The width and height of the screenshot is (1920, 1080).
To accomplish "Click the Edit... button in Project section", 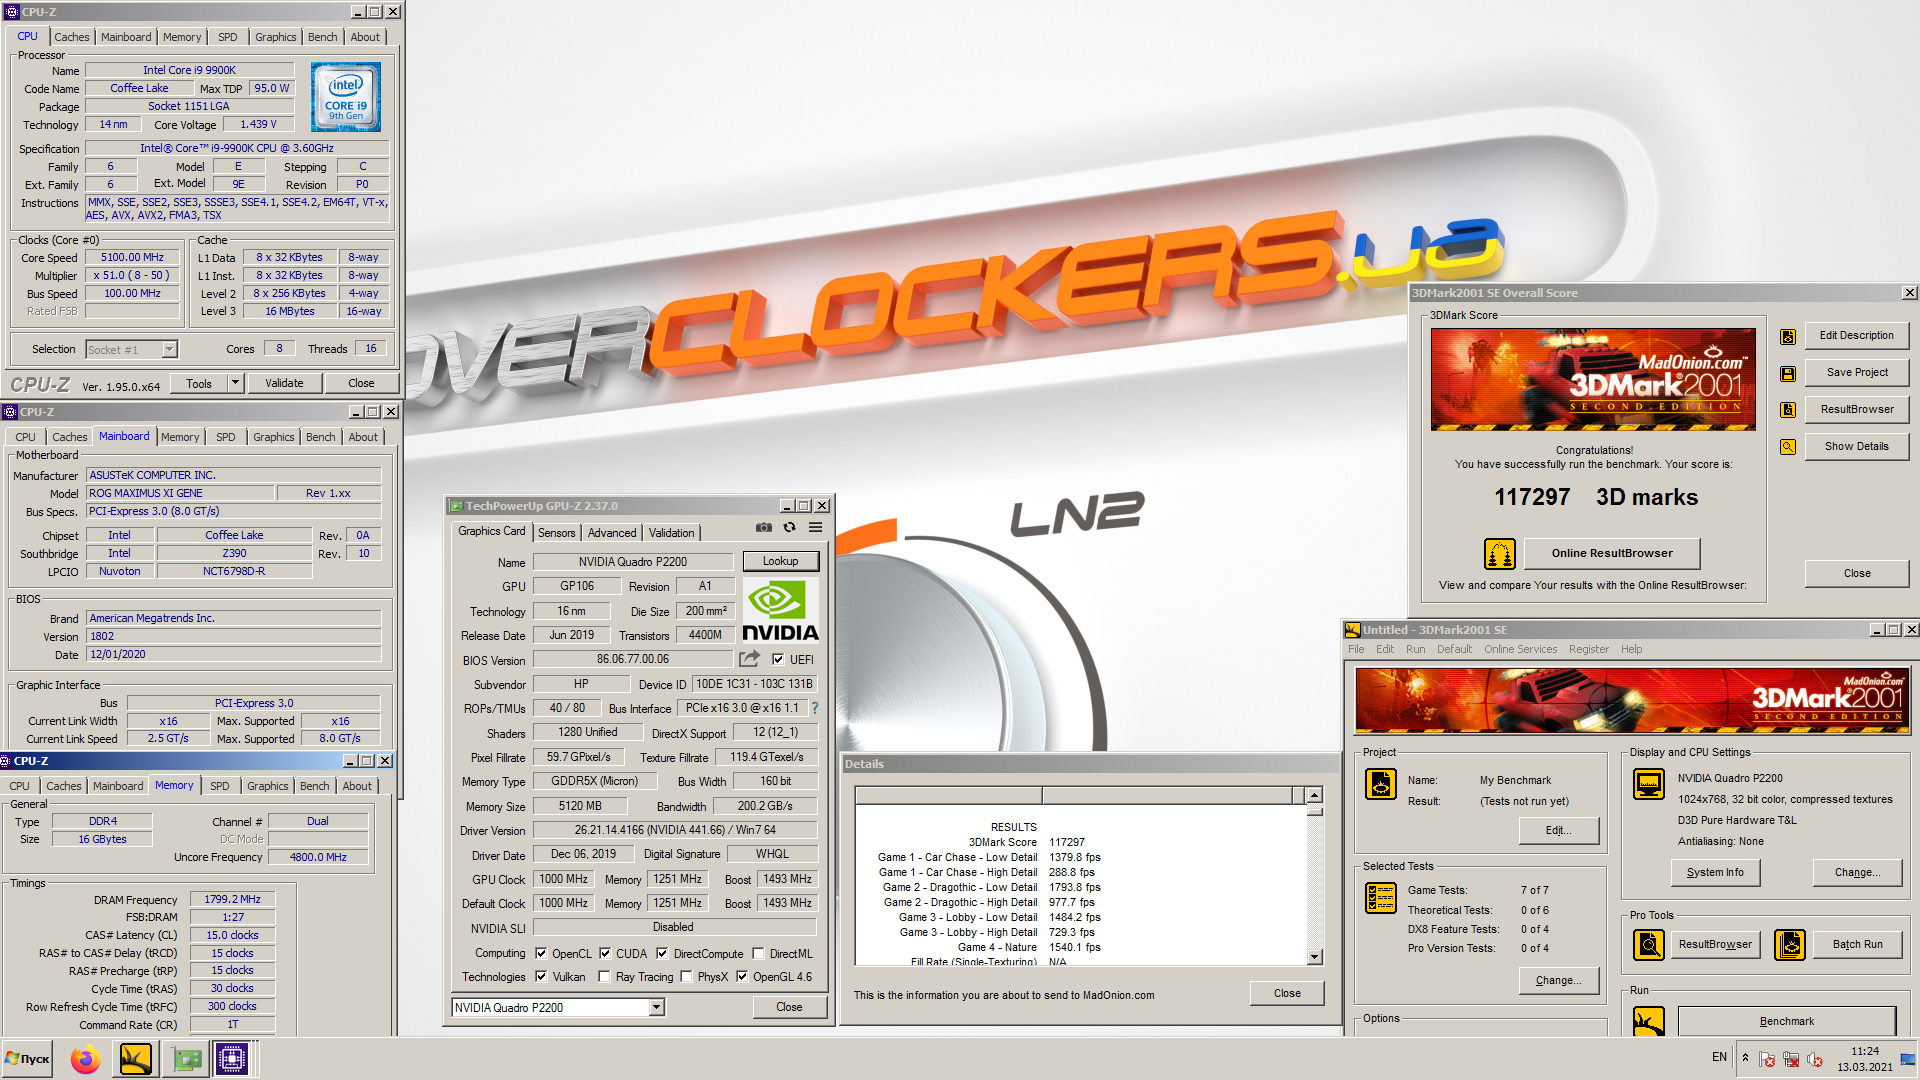I will click(1558, 830).
